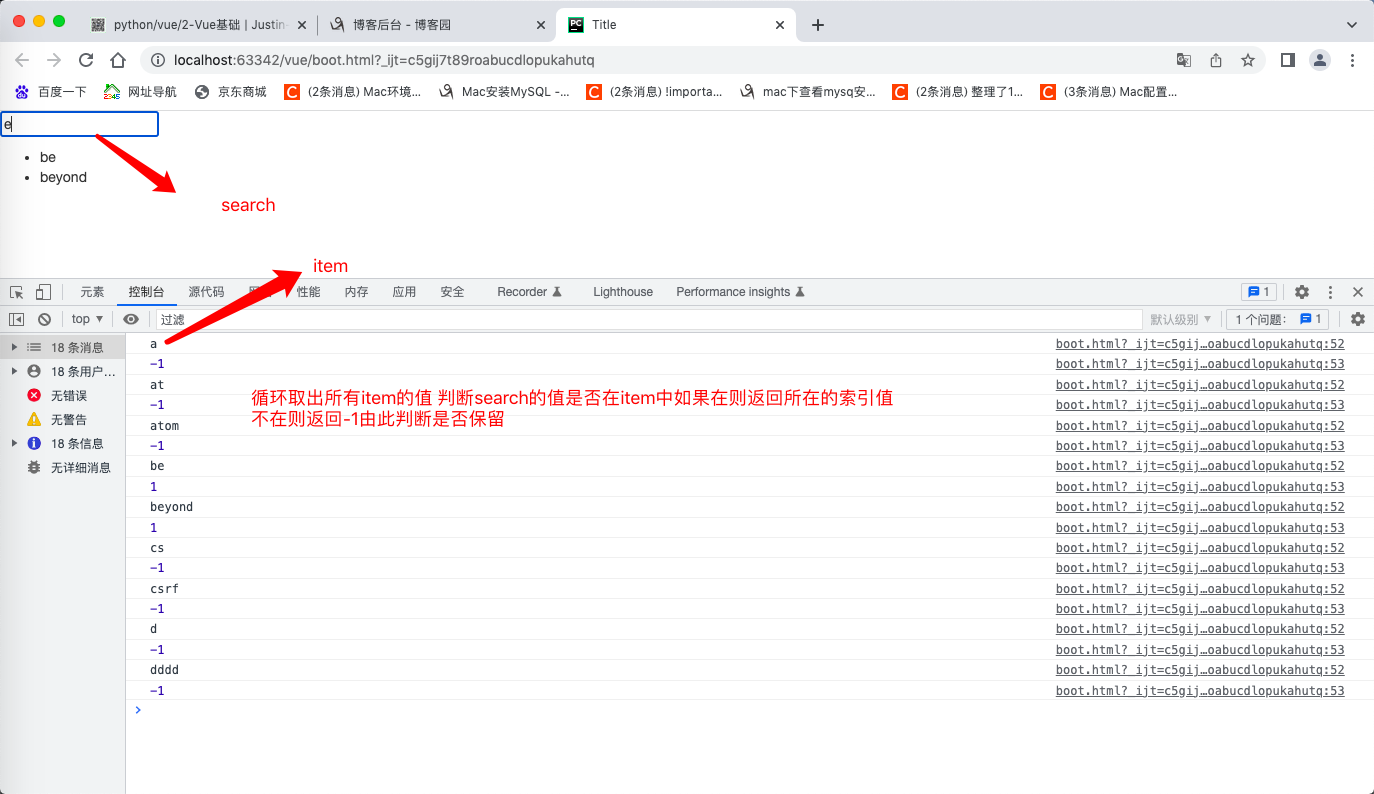Open DevTools settings gear
Screen dimensions: 1374x794
click(1302, 292)
